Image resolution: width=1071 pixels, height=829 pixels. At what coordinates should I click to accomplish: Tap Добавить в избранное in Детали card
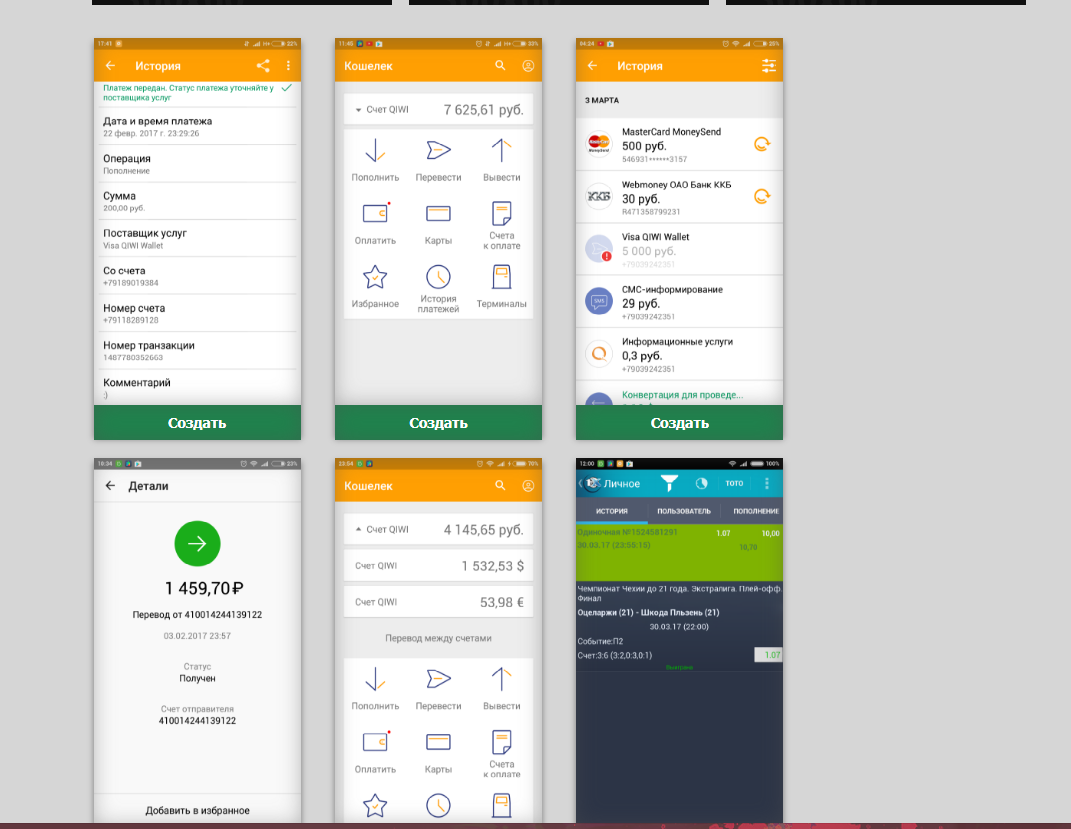point(197,811)
